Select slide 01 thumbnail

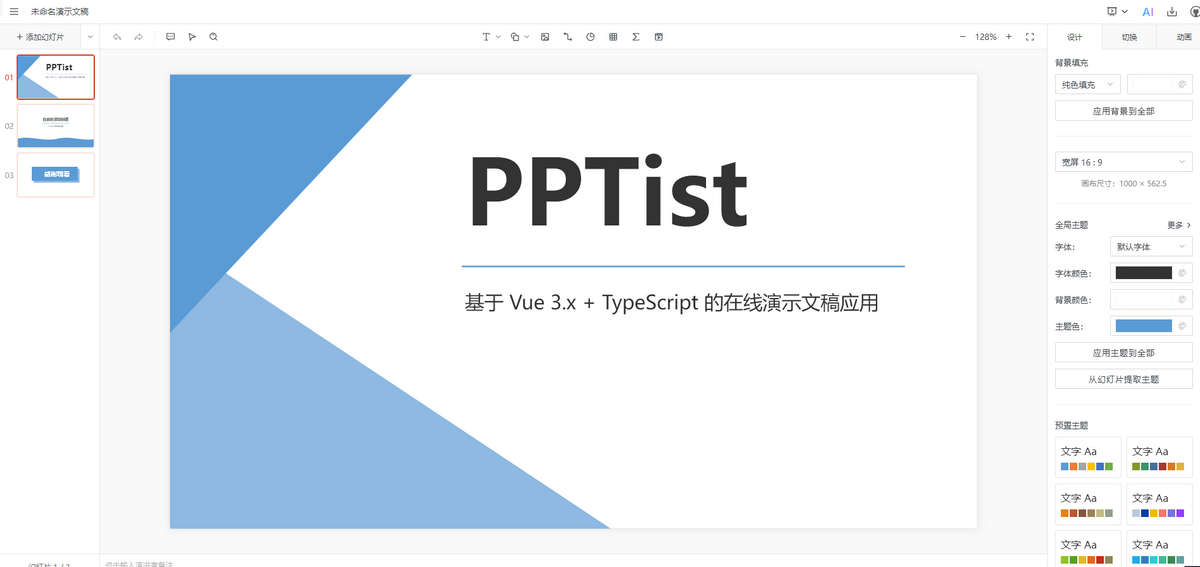[x=56, y=77]
